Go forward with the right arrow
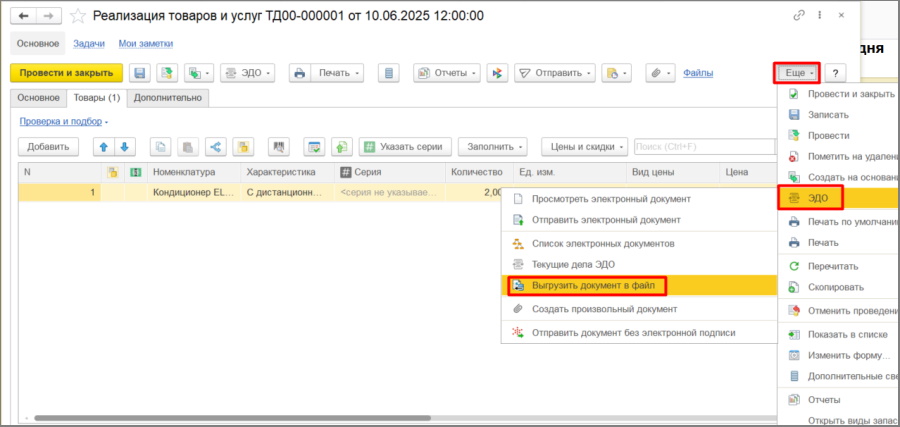The height and width of the screenshot is (427, 900). pos(49,16)
